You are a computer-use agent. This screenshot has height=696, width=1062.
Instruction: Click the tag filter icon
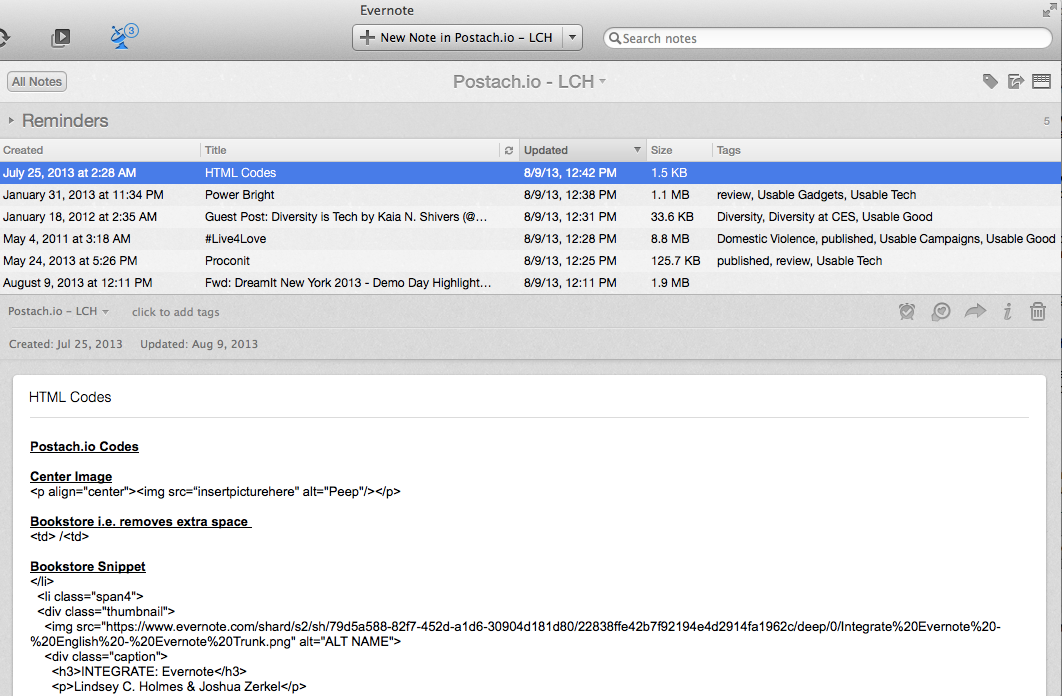coord(990,82)
